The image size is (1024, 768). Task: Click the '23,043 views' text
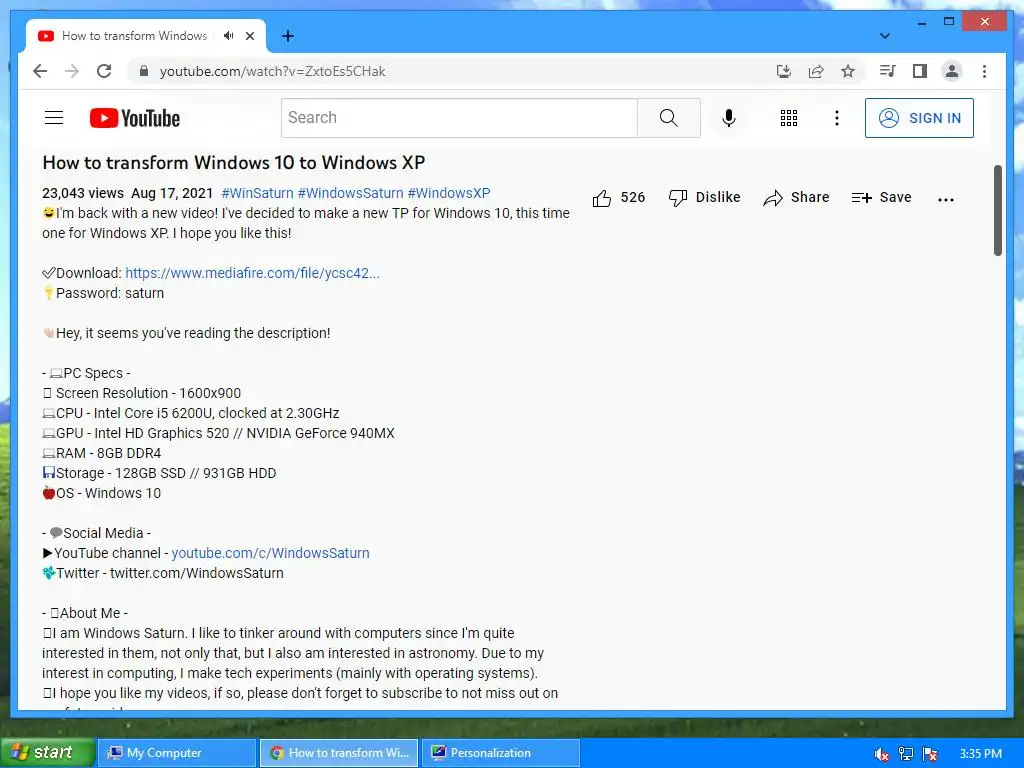point(83,193)
